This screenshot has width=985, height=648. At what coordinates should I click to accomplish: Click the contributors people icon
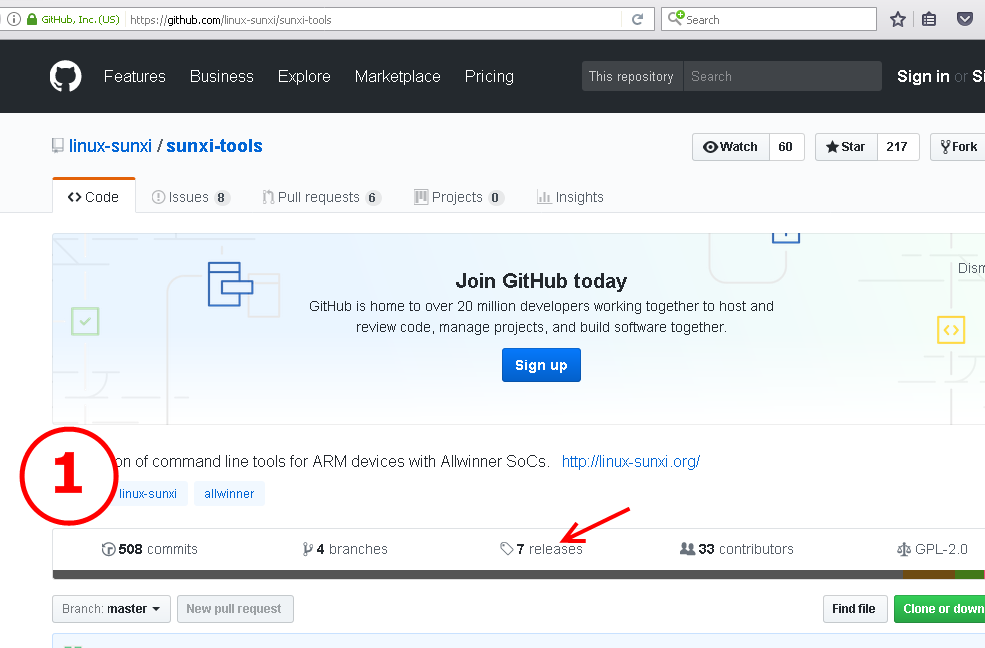click(687, 549)
